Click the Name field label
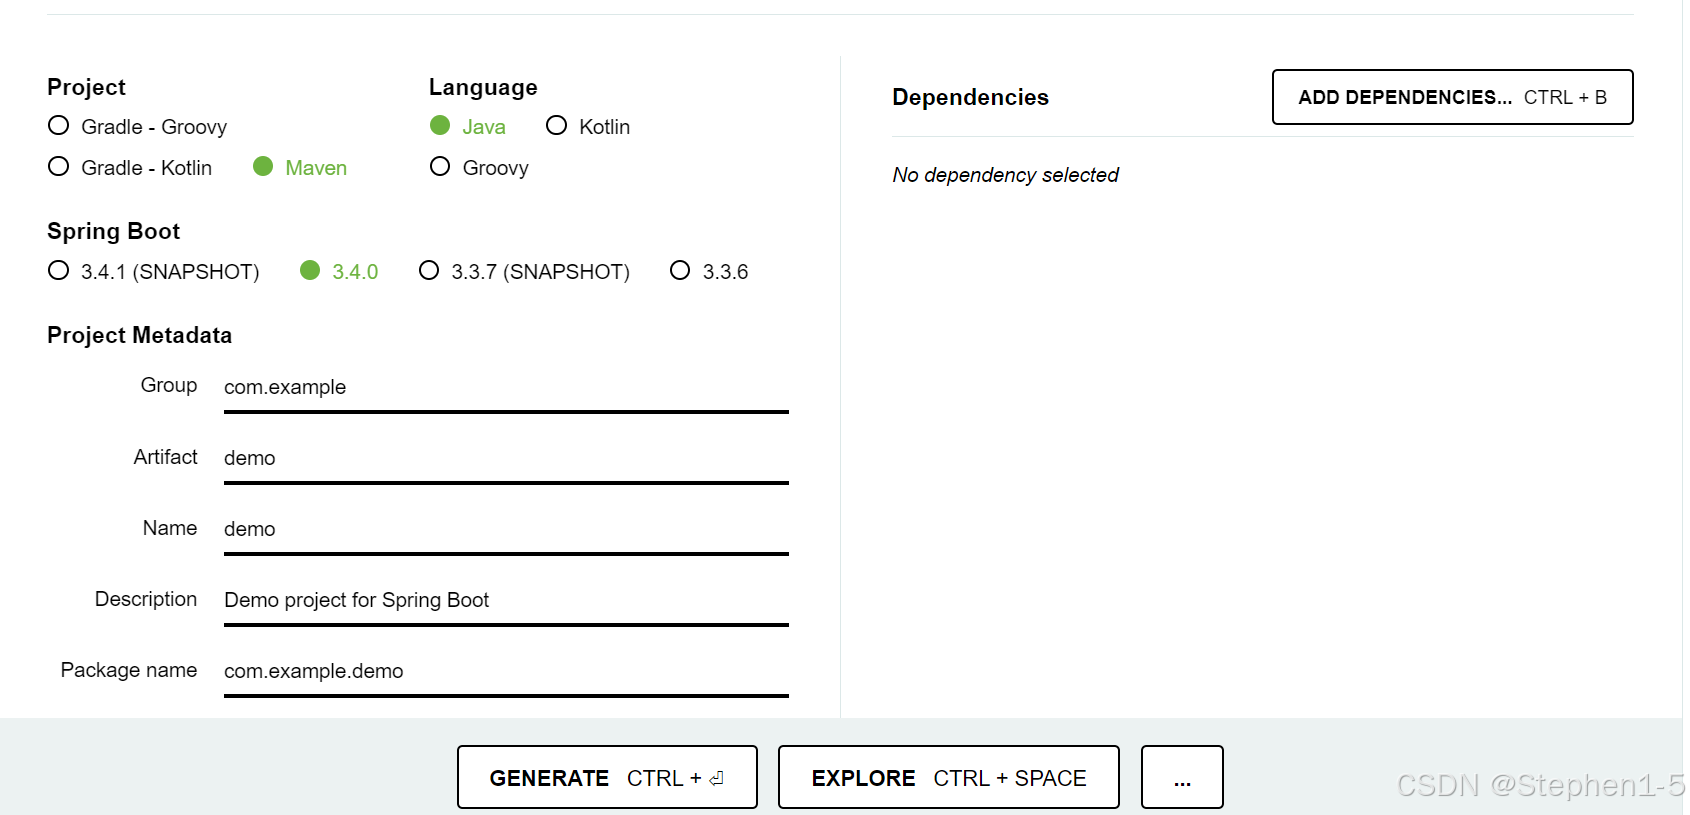This screenshot has height=815, width=1690. point(170,528)
